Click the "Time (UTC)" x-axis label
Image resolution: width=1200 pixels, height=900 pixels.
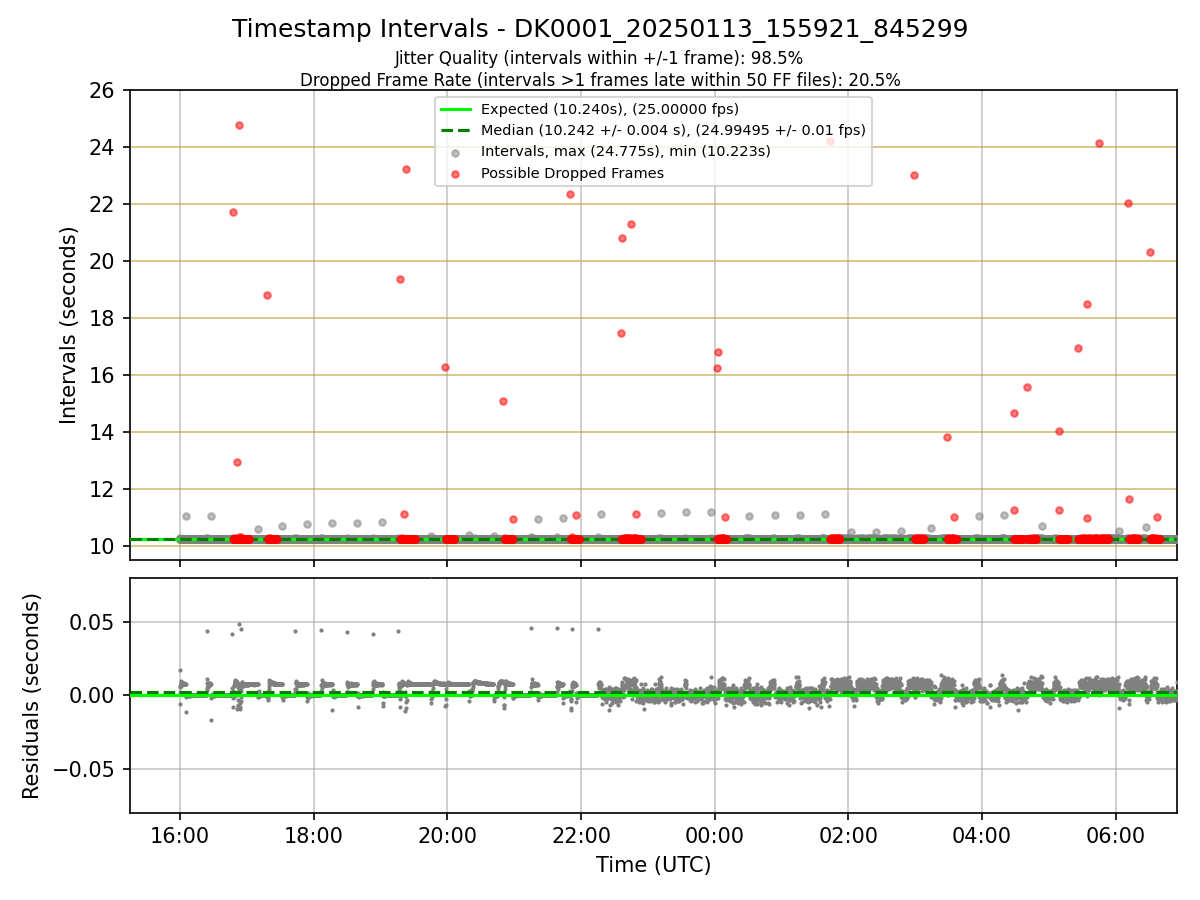point(653,865)
